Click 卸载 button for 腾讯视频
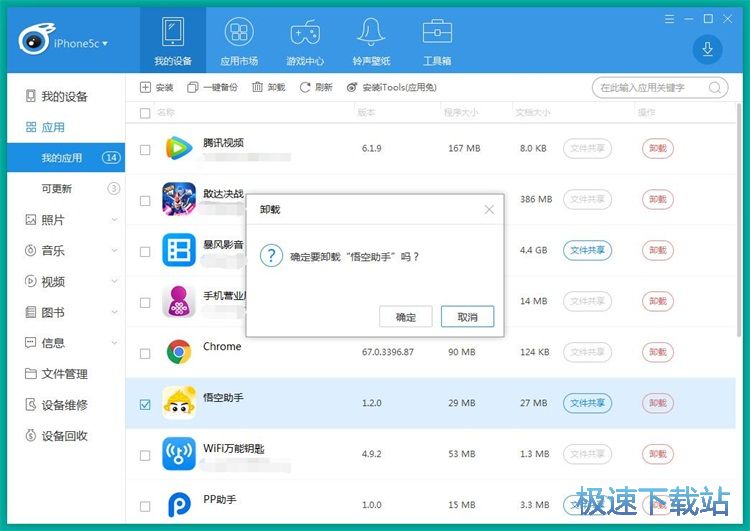Image resolution: width=750 pixels, height=531 pixels. pyautogui.click(x=658, y=148)
